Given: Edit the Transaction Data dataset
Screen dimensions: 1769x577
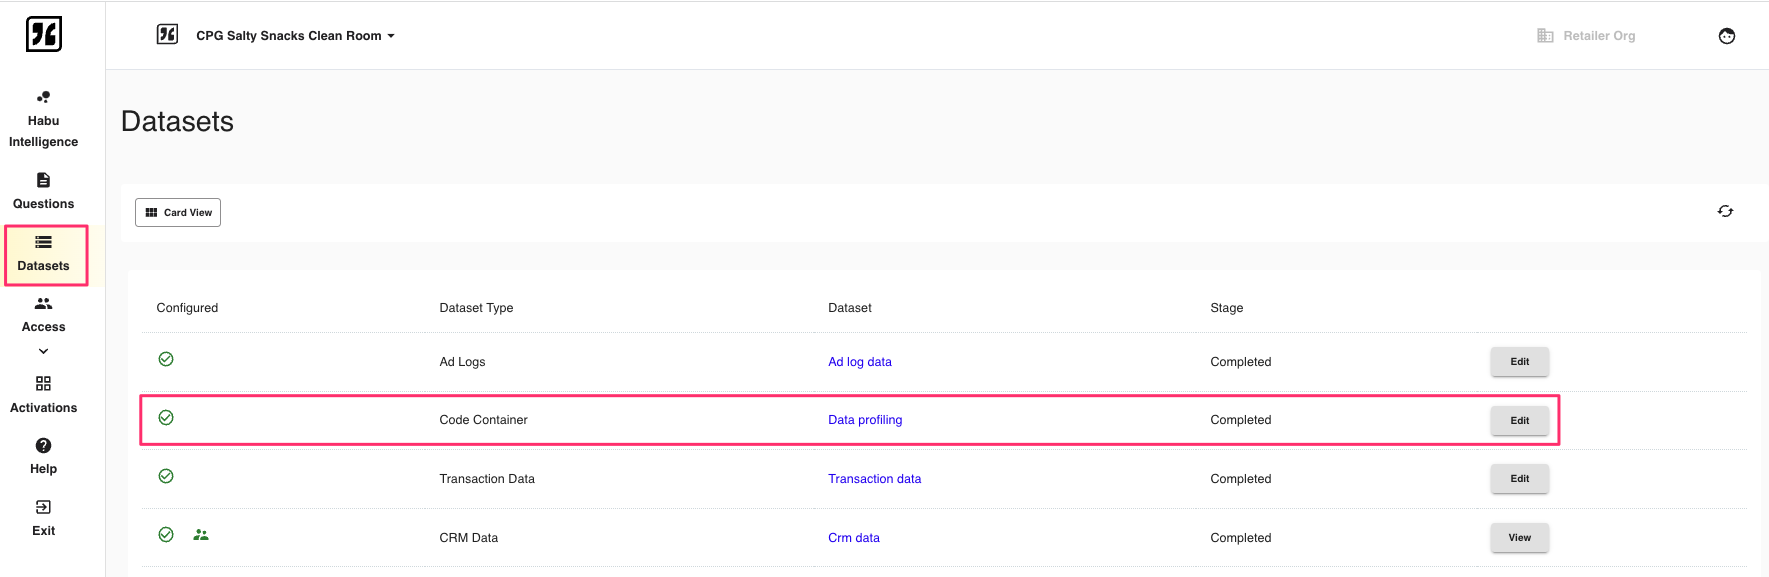Looking at the screenshot, I should point(1518,479).
